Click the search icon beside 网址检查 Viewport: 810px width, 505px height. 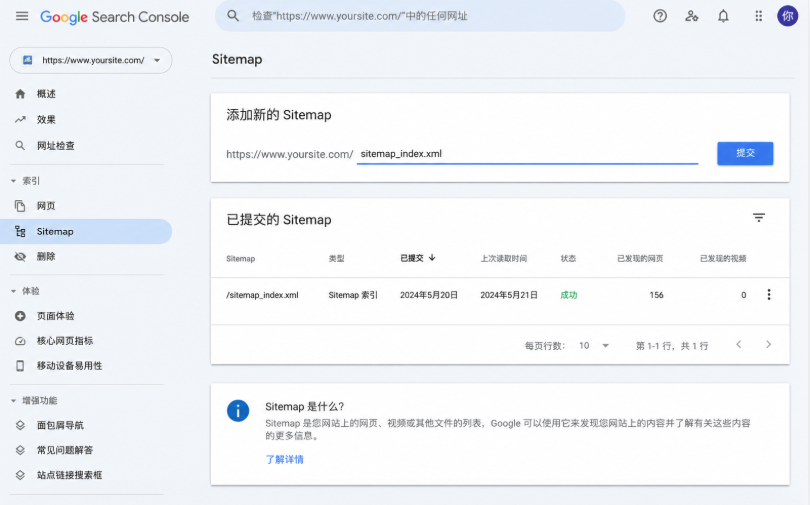(x=20, y=146)
